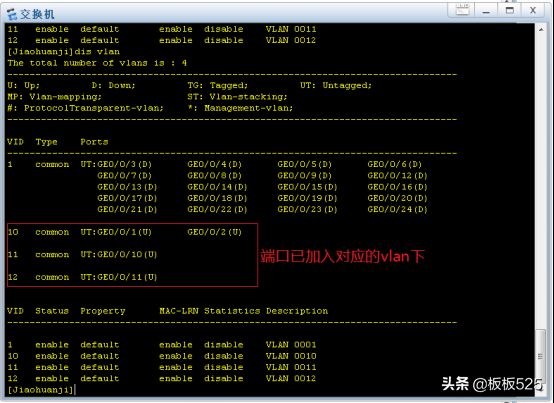Click the 头条 @板板525 watermark

tap(491, 384)
